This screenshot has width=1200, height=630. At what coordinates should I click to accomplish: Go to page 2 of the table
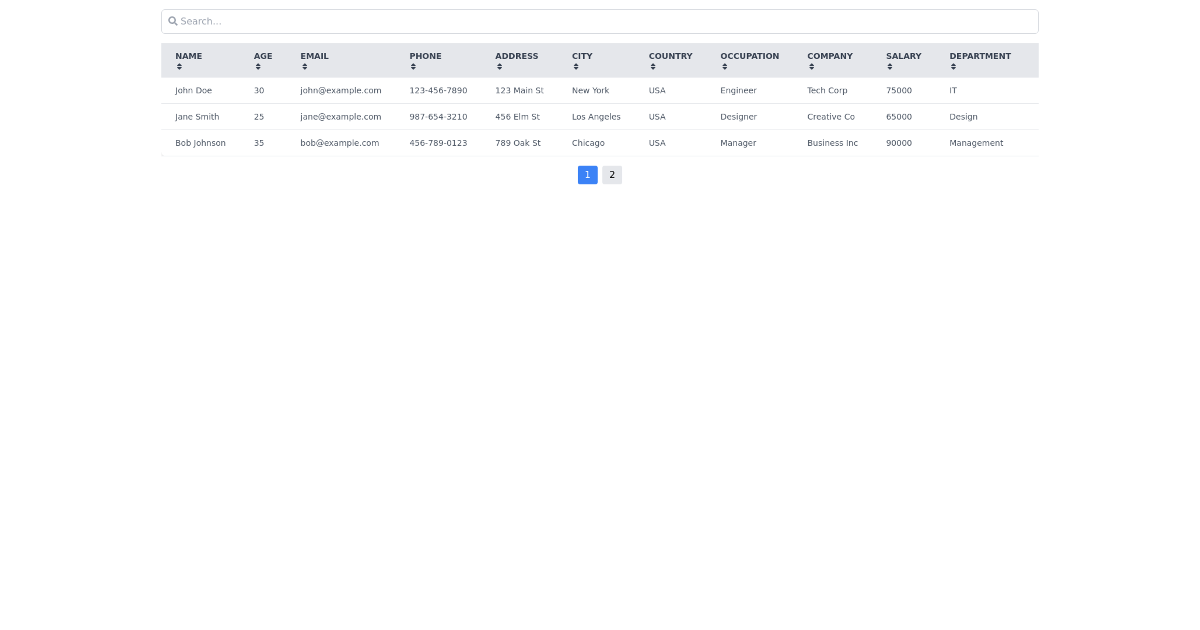coord(611,175)
